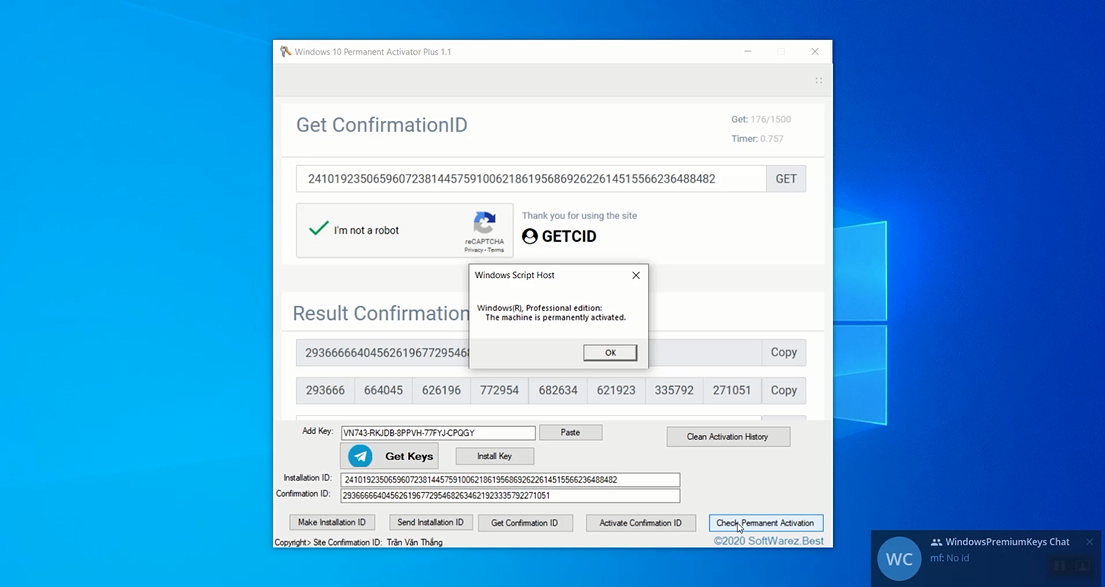Viewport: 1105px width, 587px height.
Task: Click the Get counter 176/1500 text
Action: (761, 119)
